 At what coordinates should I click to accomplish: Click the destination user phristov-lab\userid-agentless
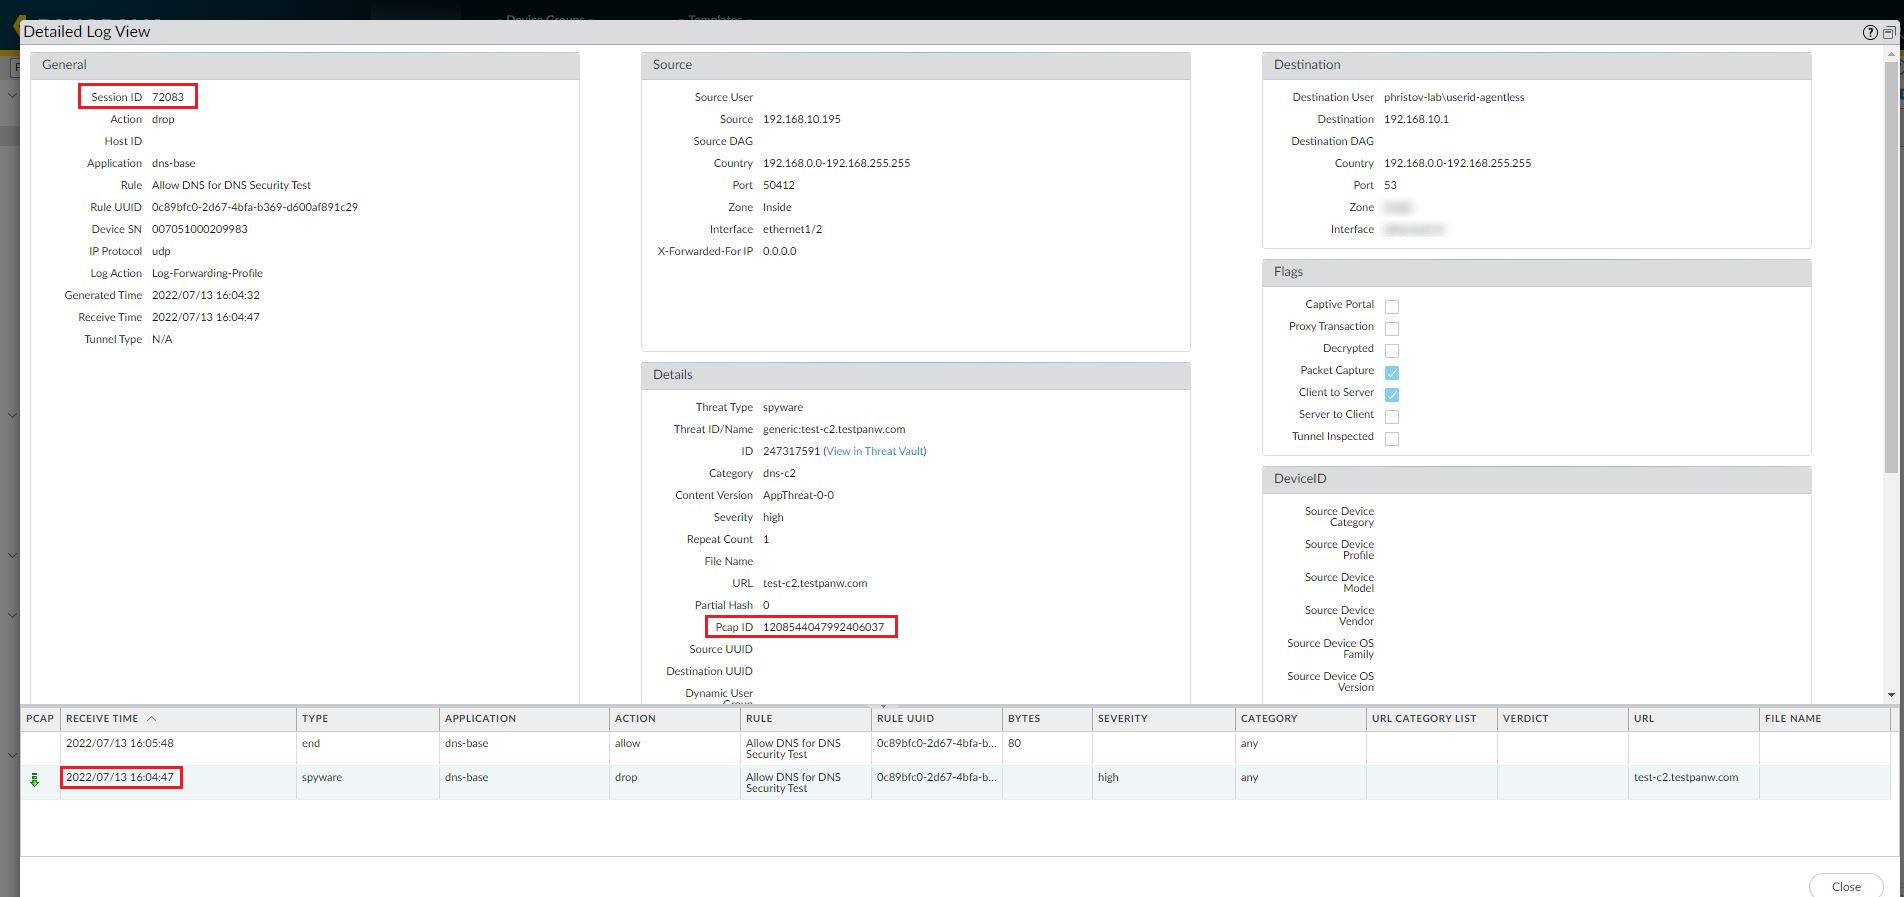pyautogui.click(x=1454, y=97)
